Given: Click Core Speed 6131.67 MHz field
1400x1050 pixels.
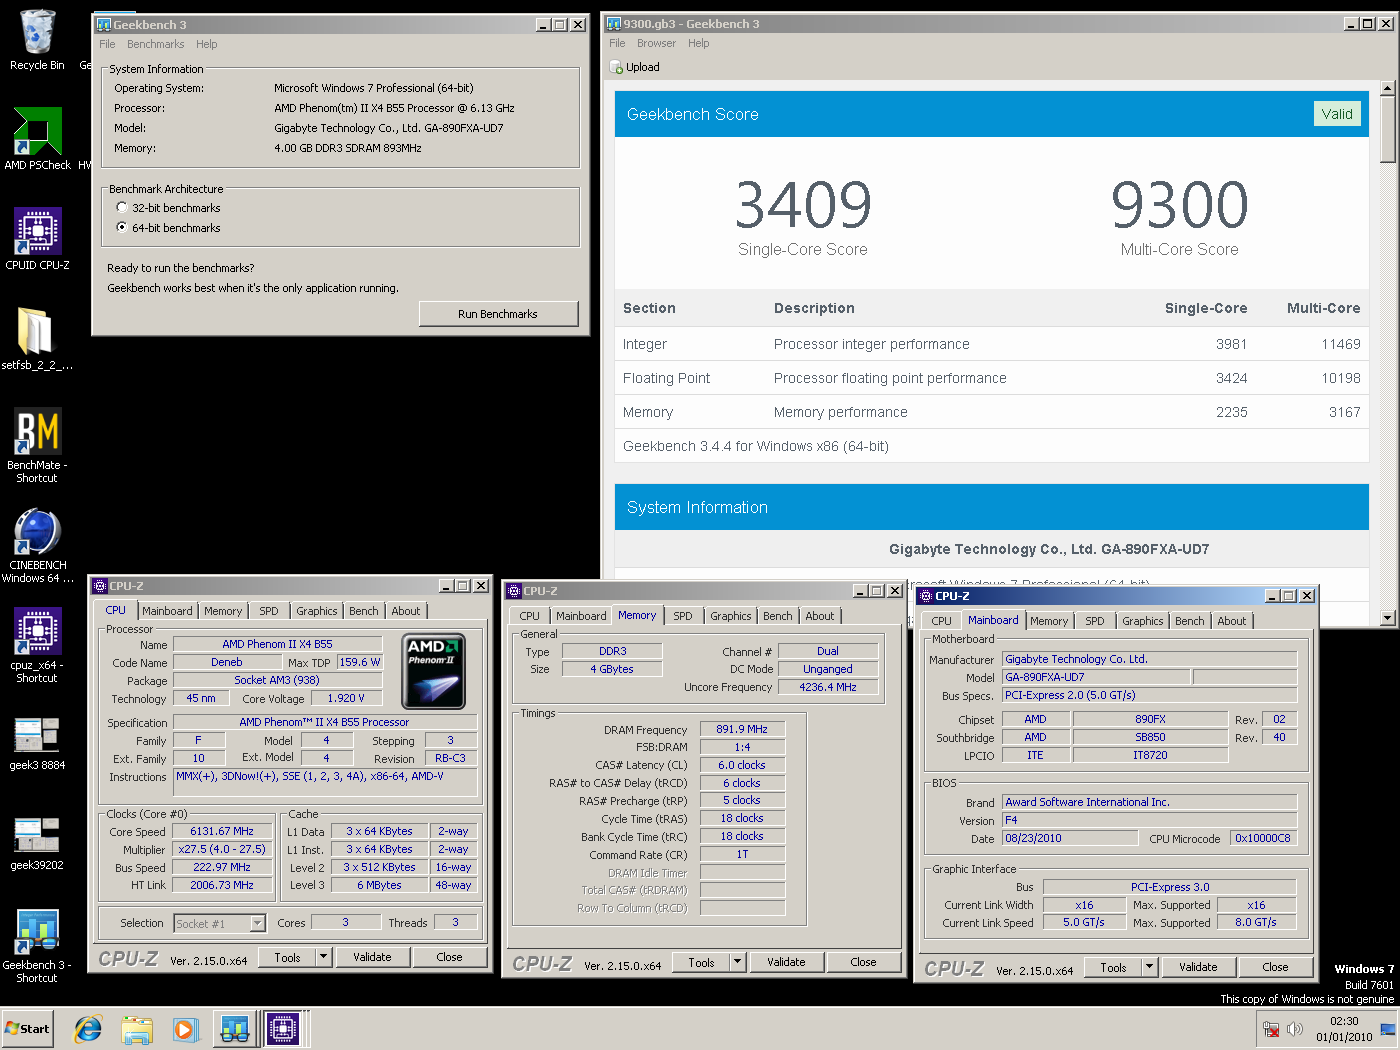Looking at the screenshot, I should click(222, 832).
